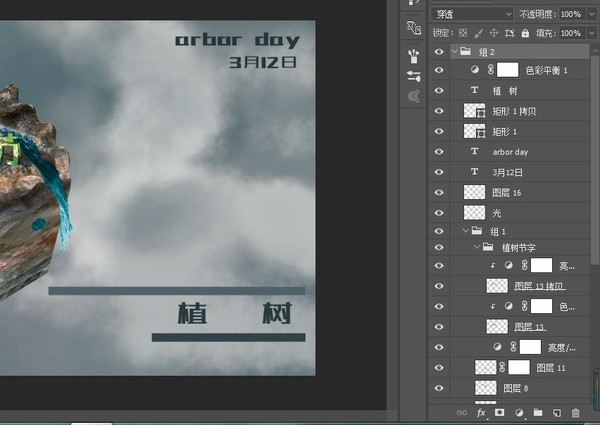Click the '3月12日' text on canvas

pyautogui.click(x=262, y=62)
